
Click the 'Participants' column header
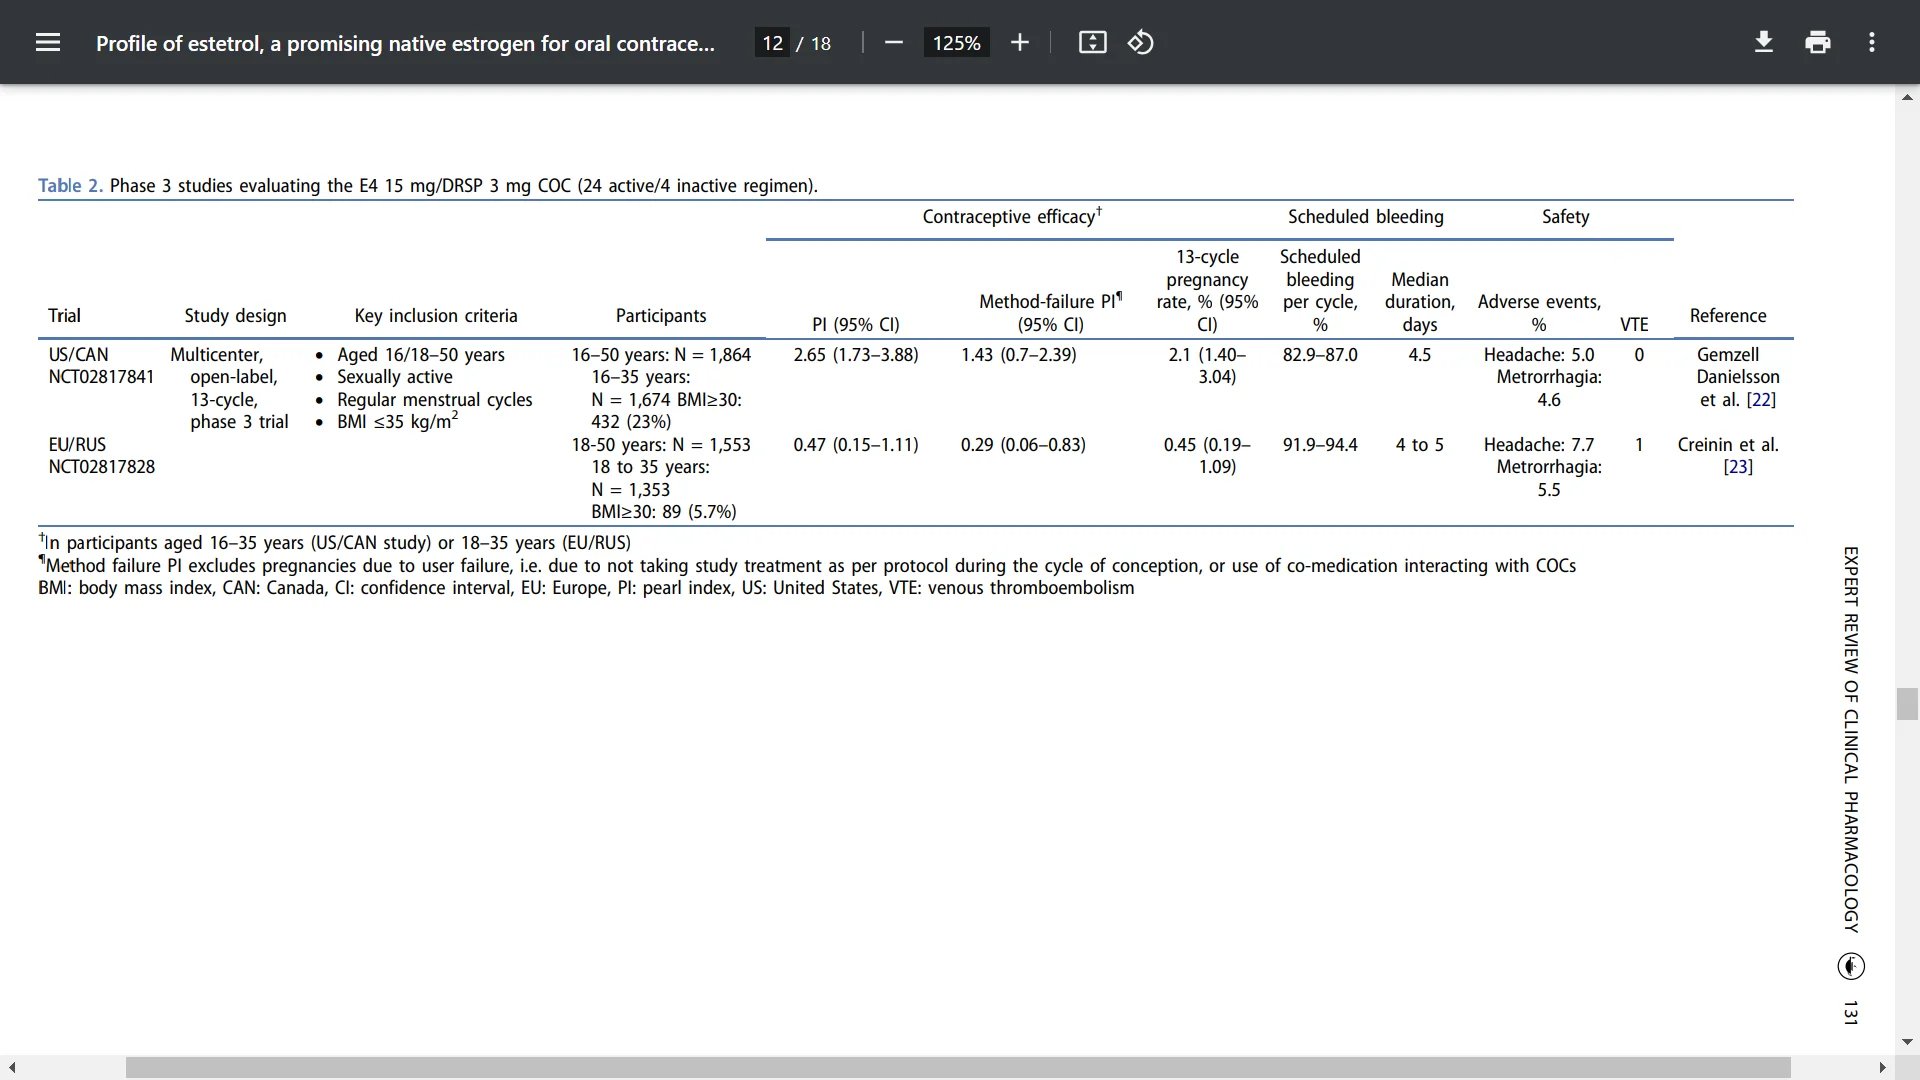tap(661, 316)
